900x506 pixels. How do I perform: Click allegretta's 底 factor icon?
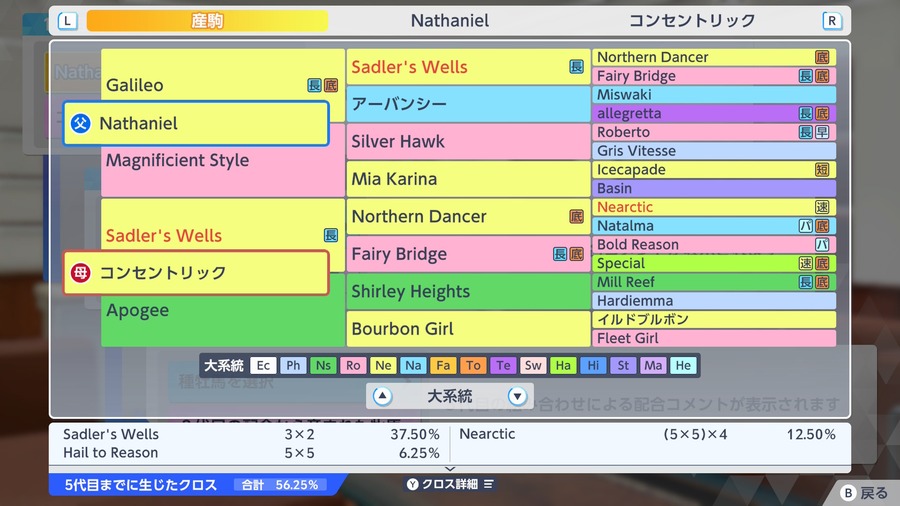pos(822,114)
